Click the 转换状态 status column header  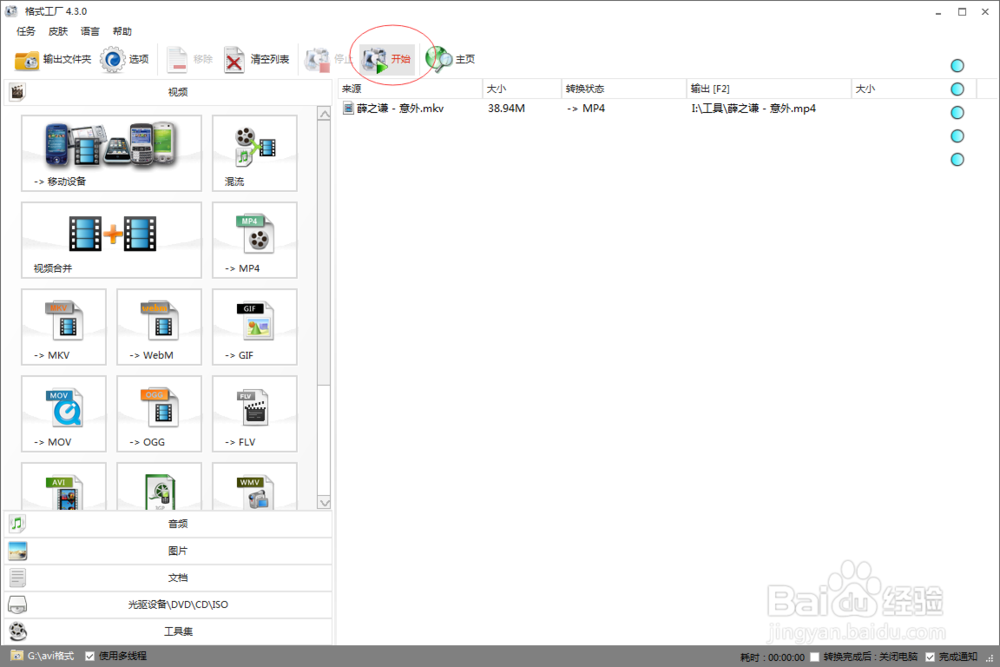tap(624, 89)
